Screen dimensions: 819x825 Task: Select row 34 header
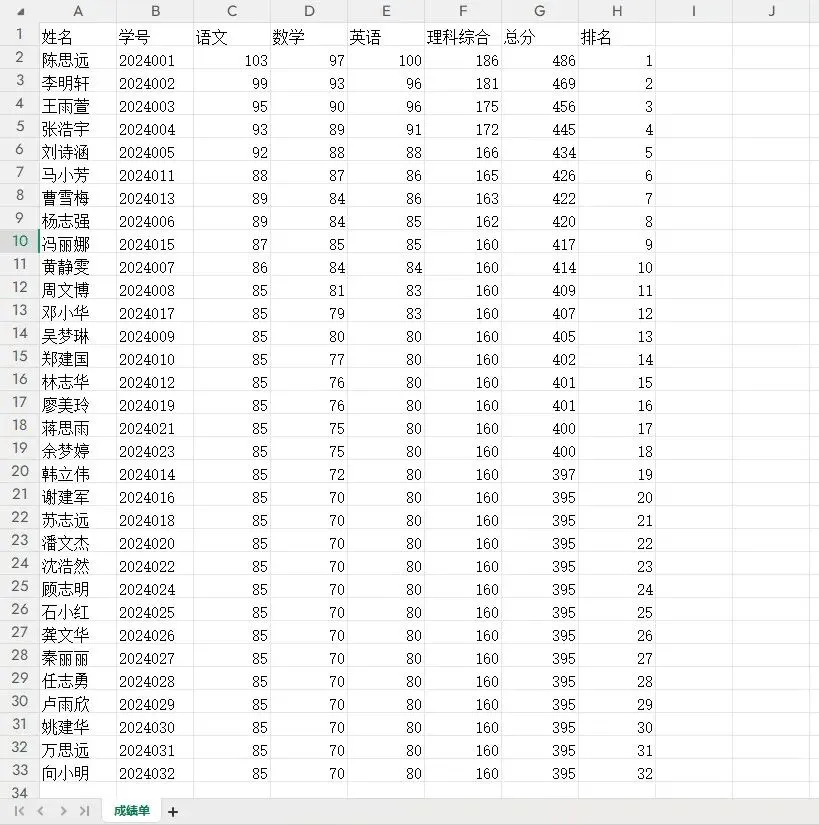tap(19, 791)
